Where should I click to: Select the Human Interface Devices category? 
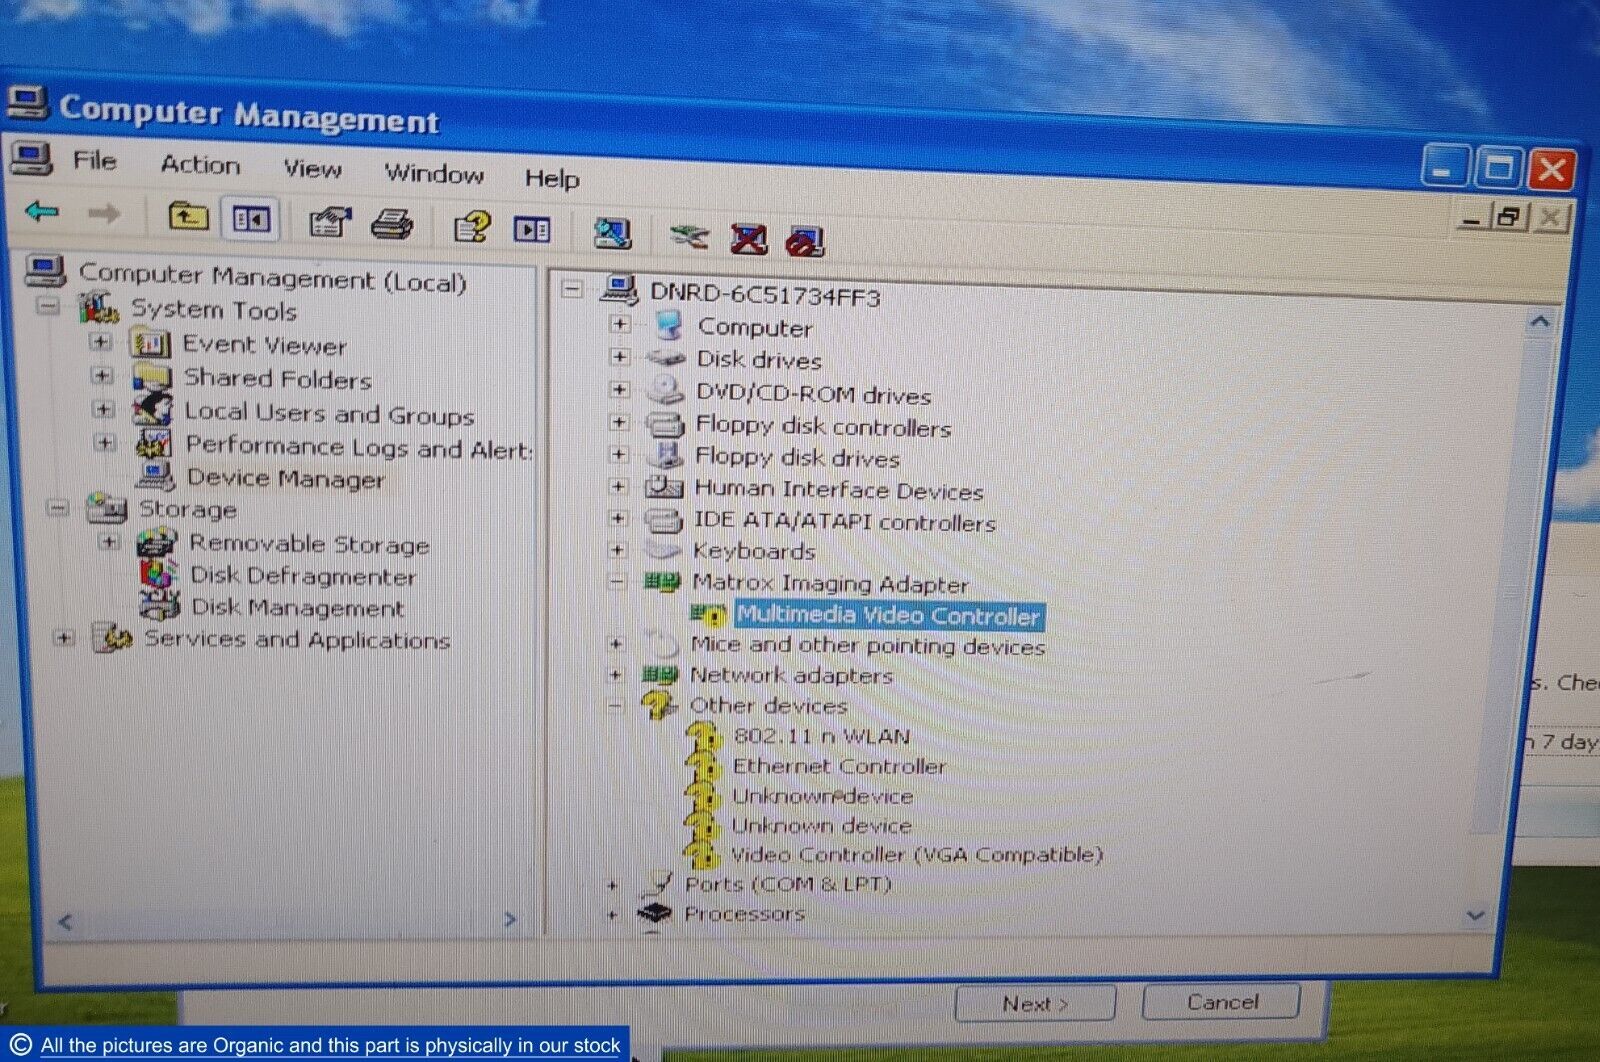pos(839,490)
